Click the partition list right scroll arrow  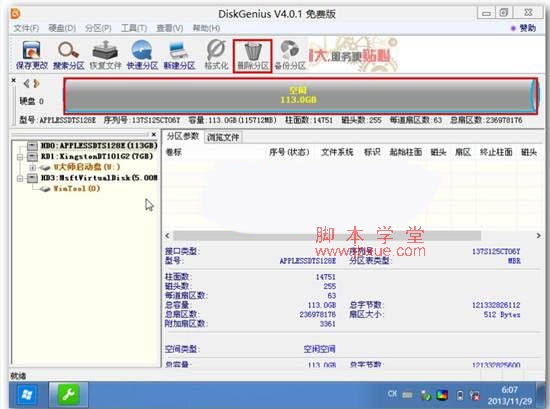[538, 236]
